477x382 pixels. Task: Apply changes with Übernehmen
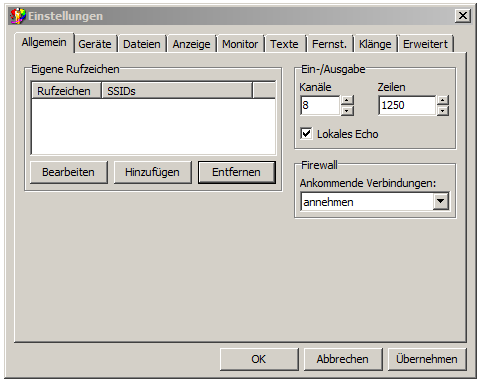pyautogui.click(x=427, y=359)
